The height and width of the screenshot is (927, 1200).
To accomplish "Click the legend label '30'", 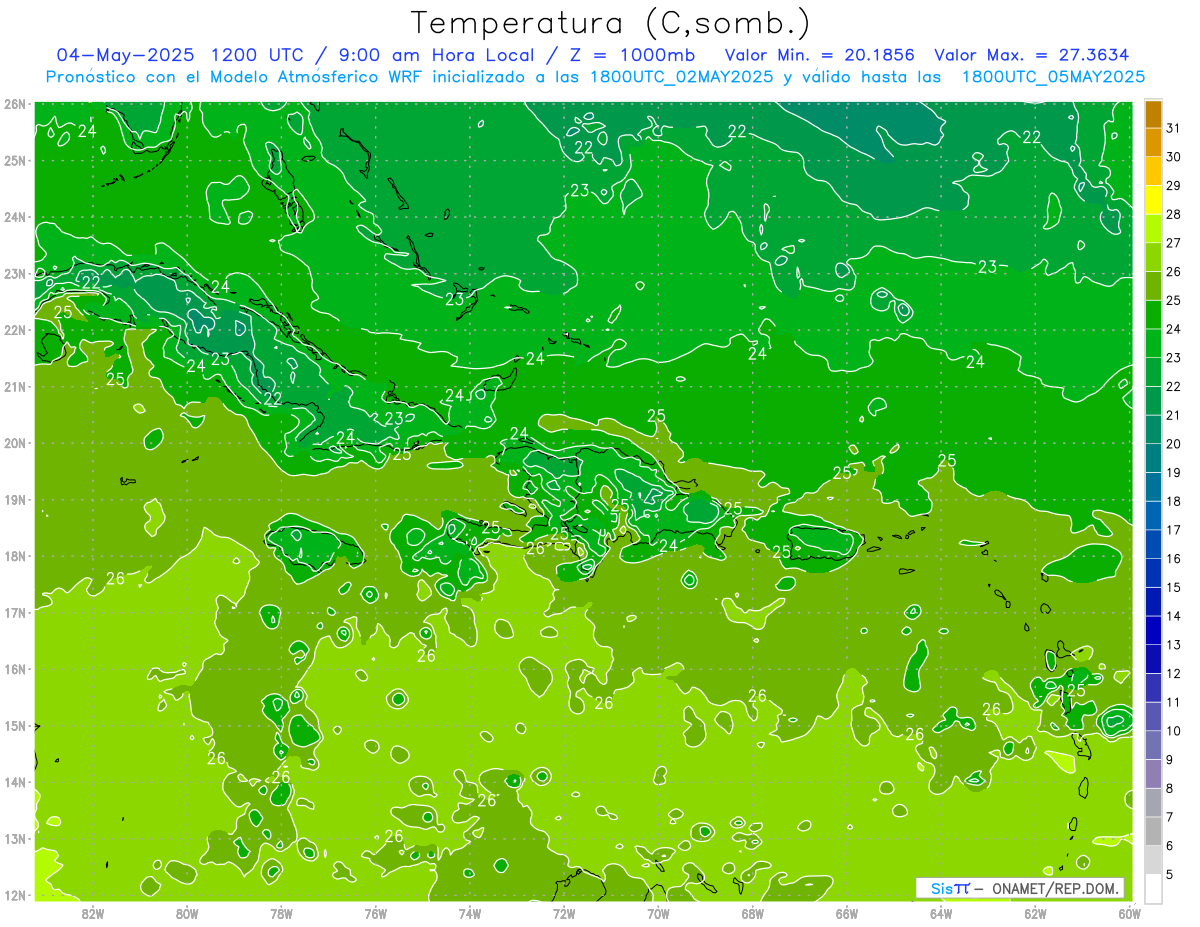I will tap(1174, 157).
